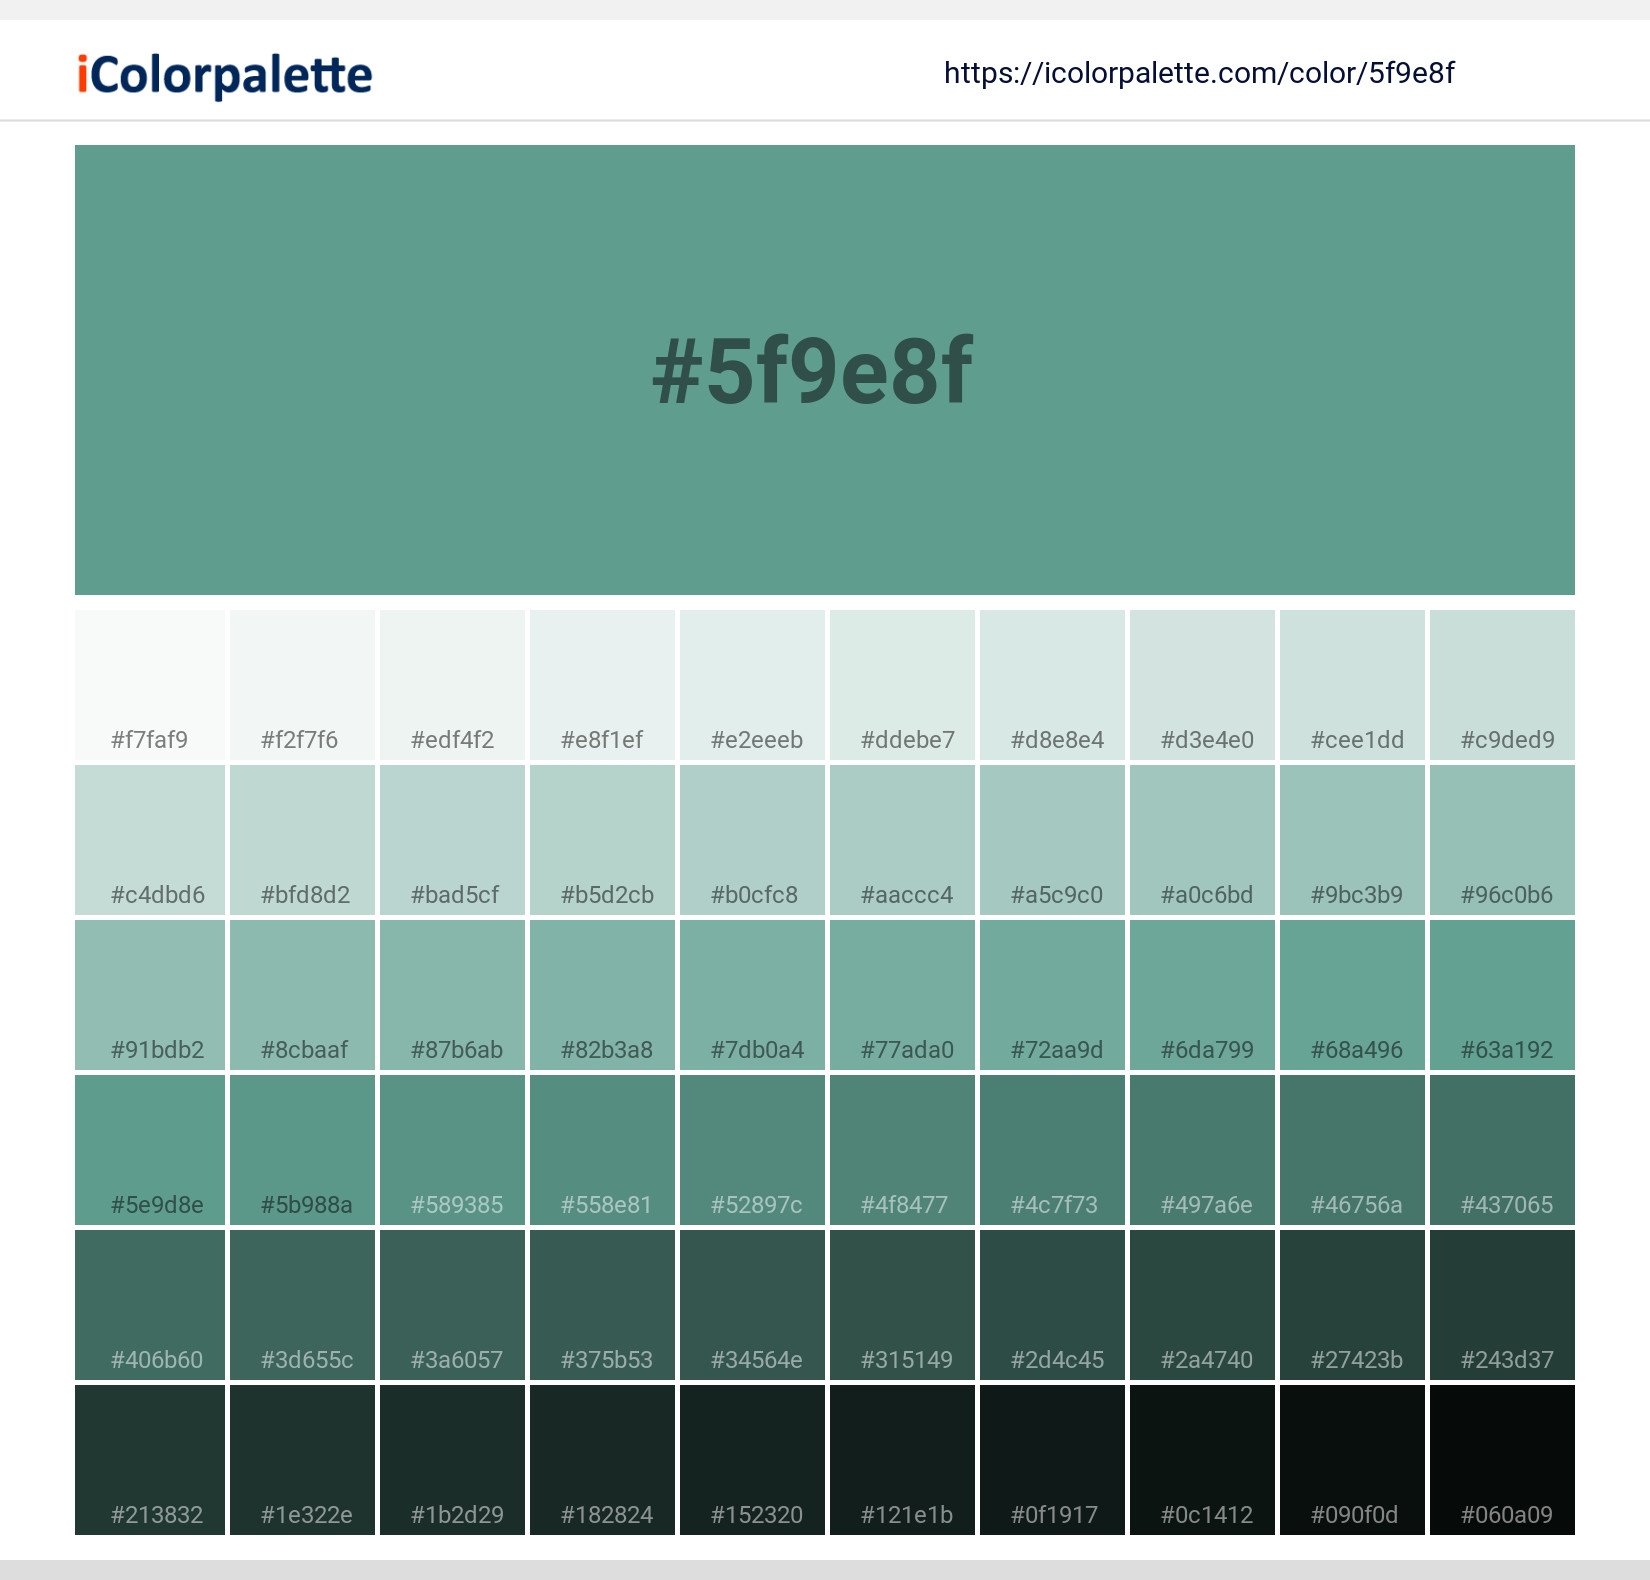Choose the #243d37 color tile
This screenshot has width=1650, height=1580.
tap(1502, 1305)
